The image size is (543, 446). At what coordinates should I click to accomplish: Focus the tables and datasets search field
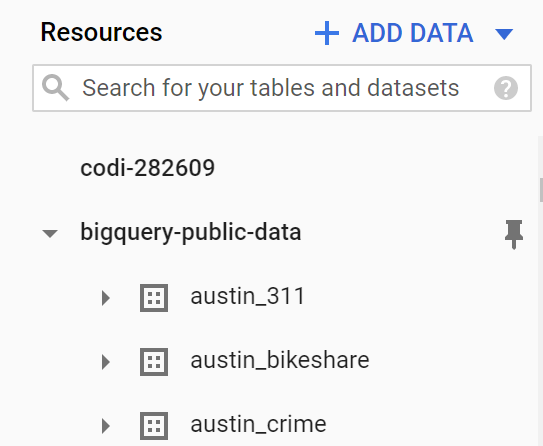282,88
